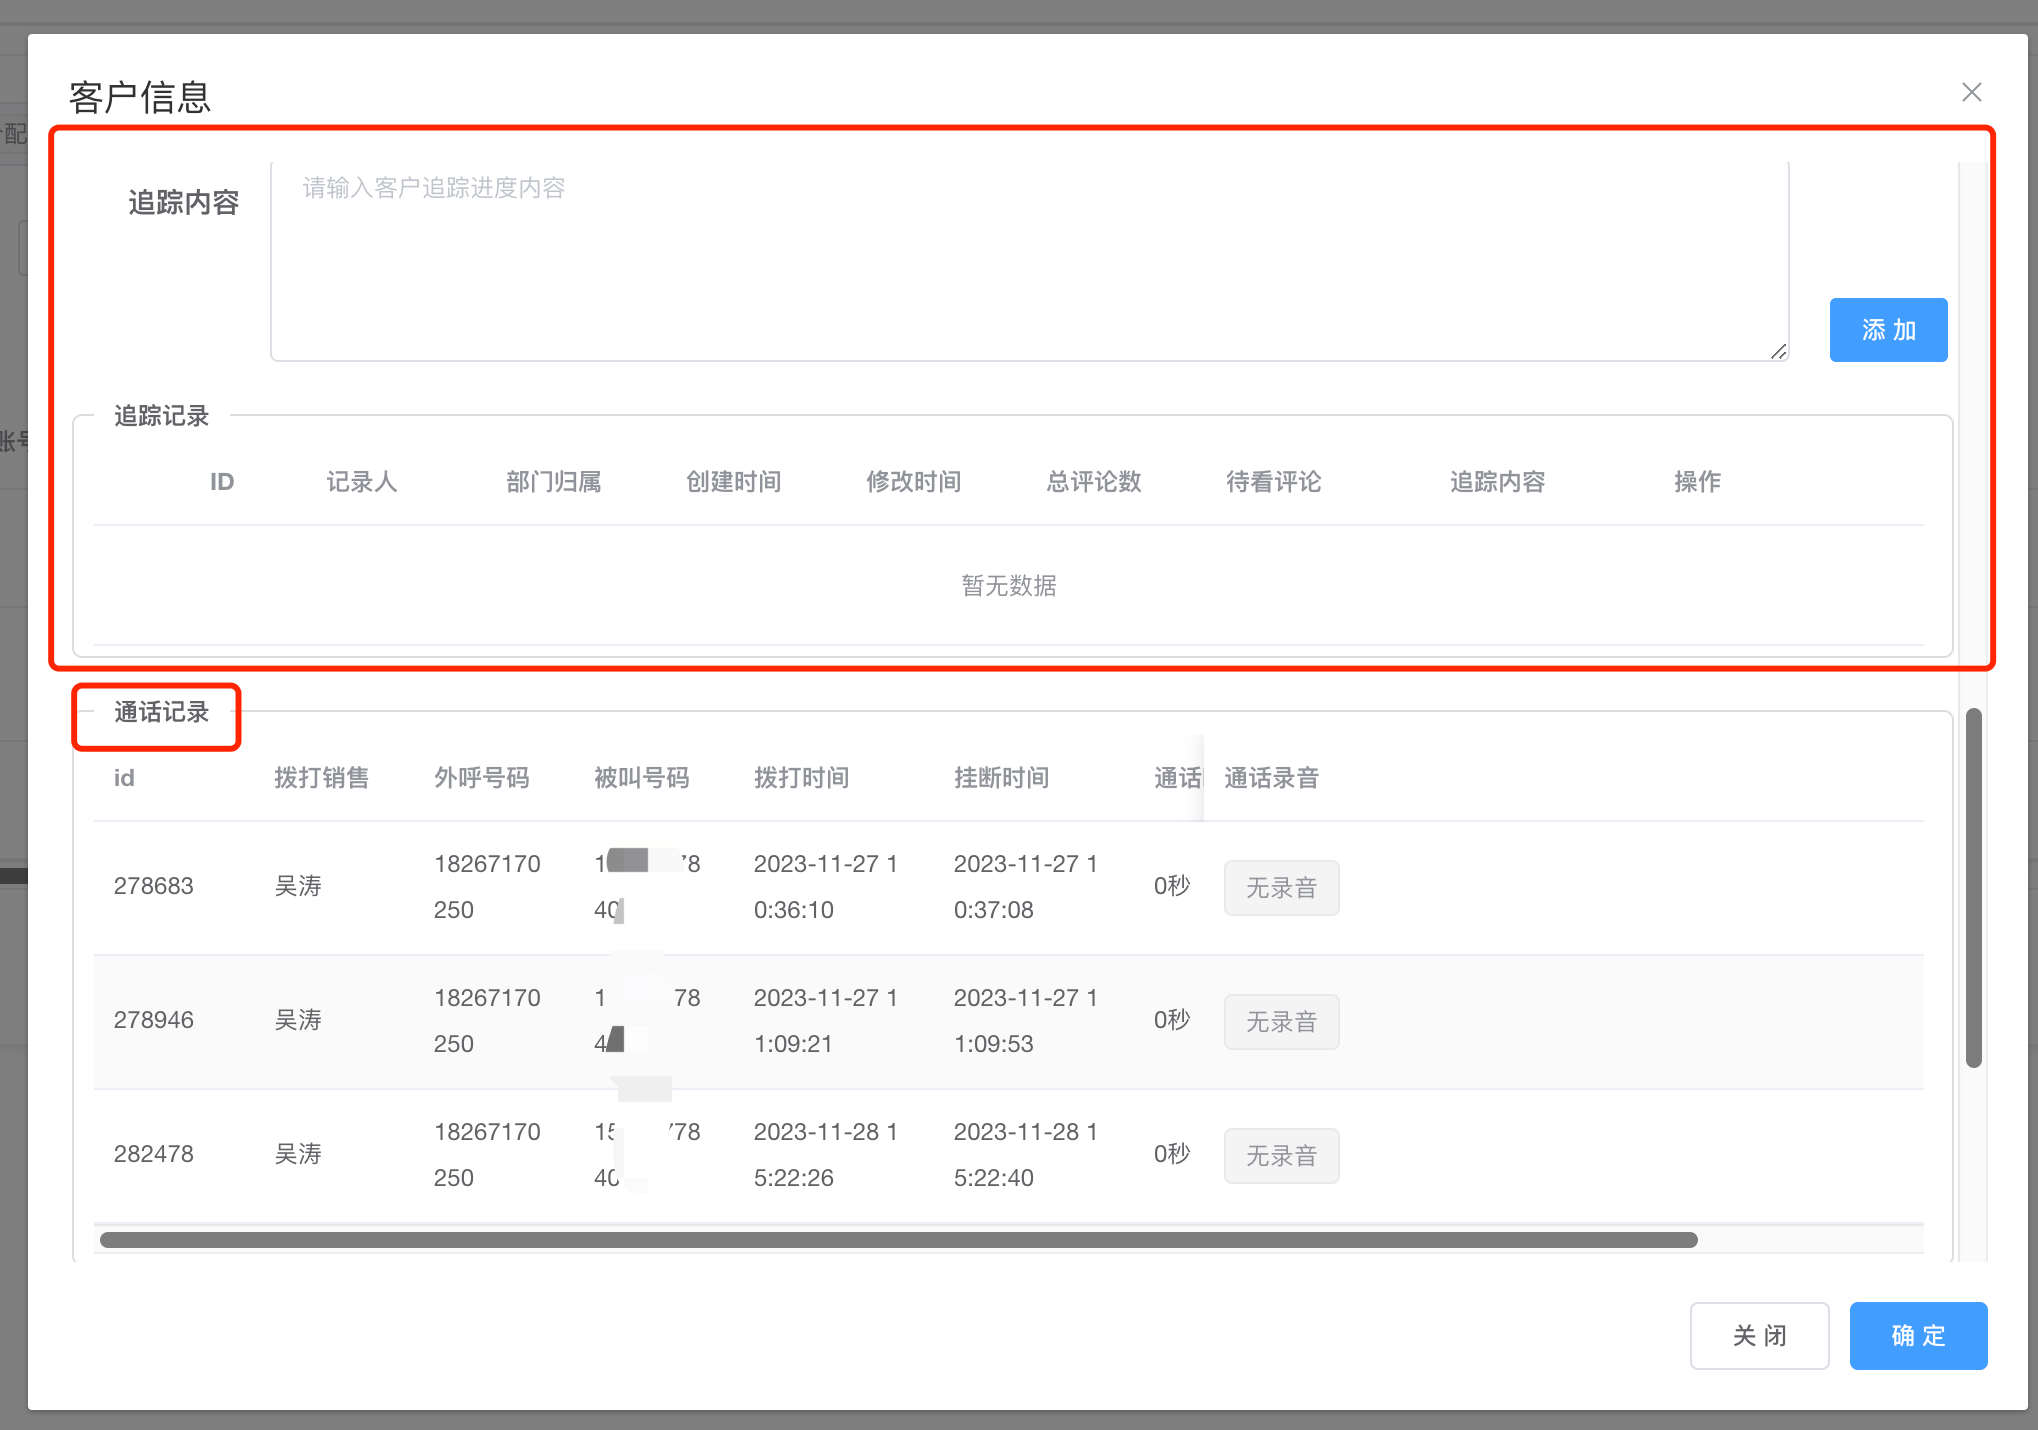Select call record row id 282478
The width and height of the screenshot is (2038, 1430).
[154, 1154]
